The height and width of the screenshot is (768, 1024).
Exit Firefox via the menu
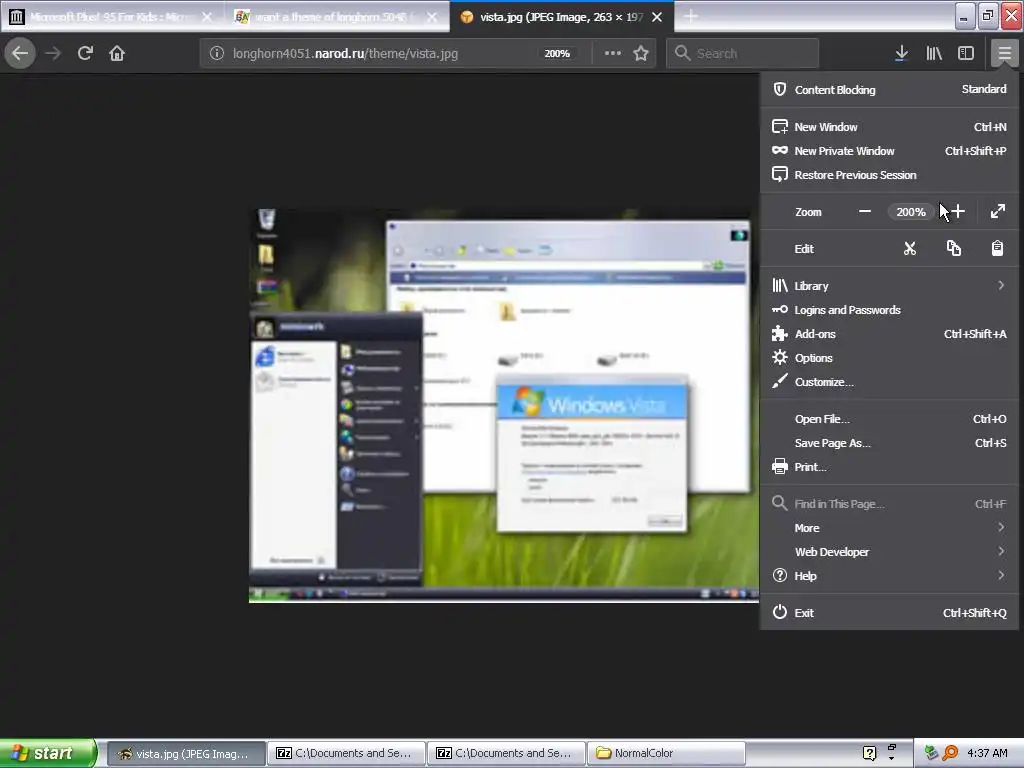point(889,613)
